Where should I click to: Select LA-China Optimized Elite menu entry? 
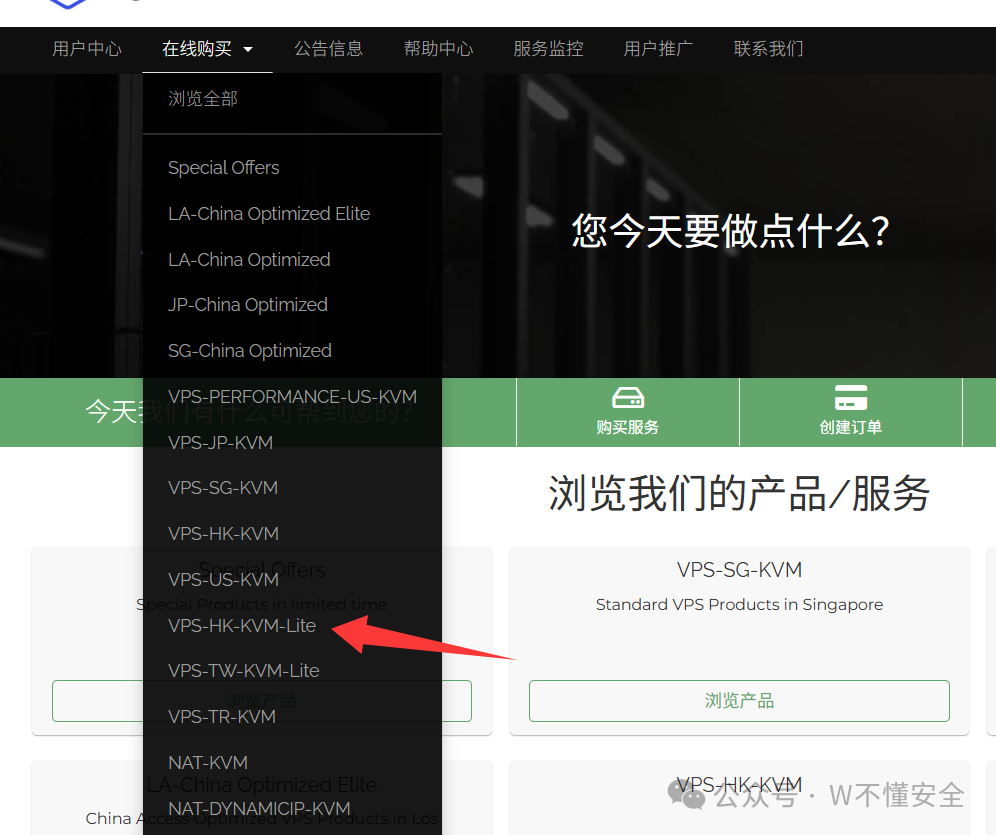[269, 214]
